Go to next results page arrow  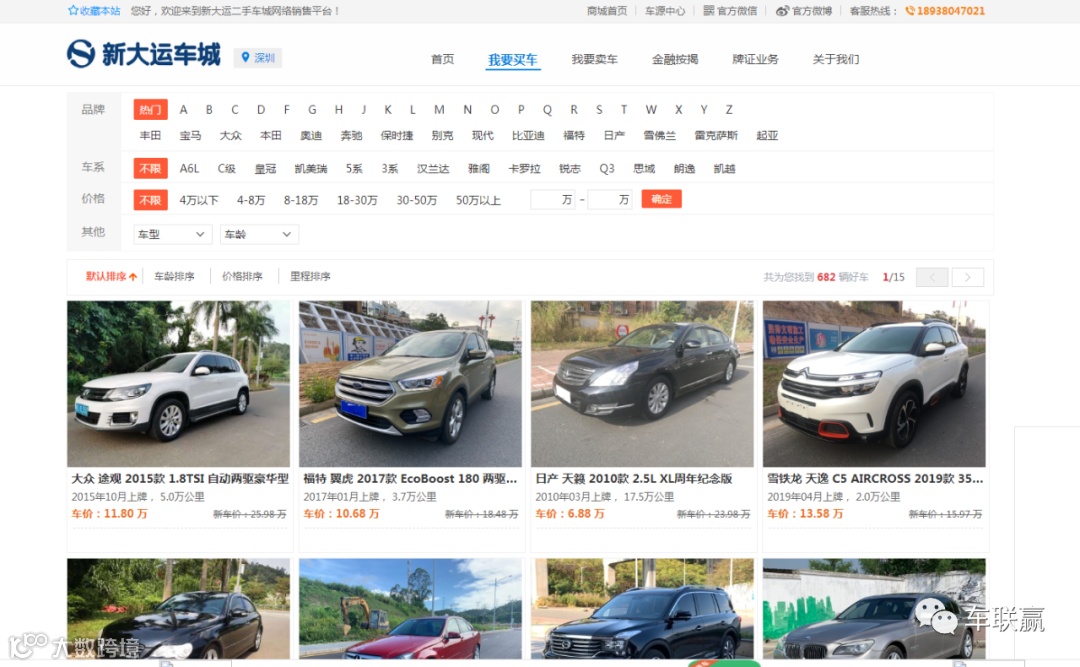pos(968,277)
